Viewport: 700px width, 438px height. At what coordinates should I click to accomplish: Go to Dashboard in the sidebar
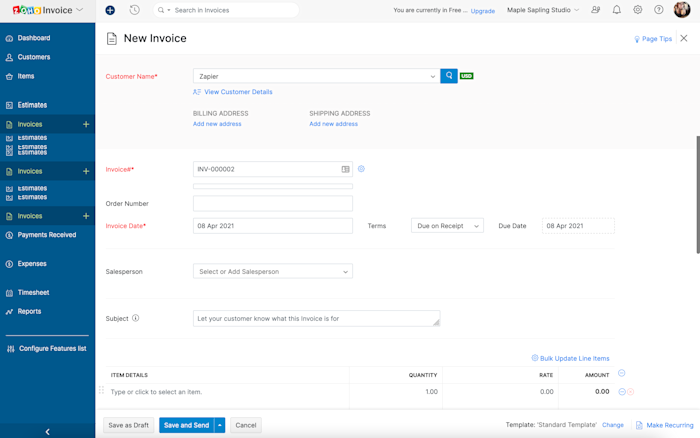click(x=34, y=38)
